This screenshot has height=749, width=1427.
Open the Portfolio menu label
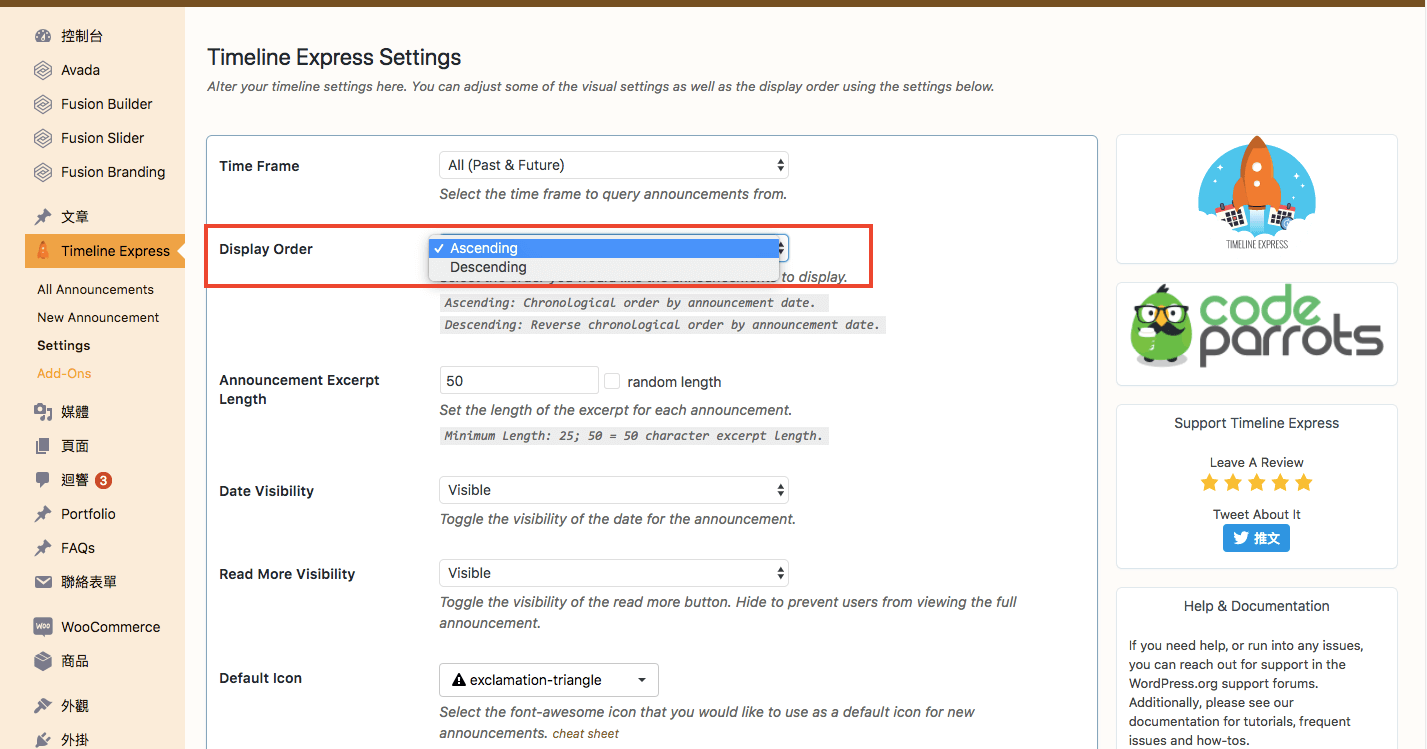pyautogui.click(x=88, y=514)
